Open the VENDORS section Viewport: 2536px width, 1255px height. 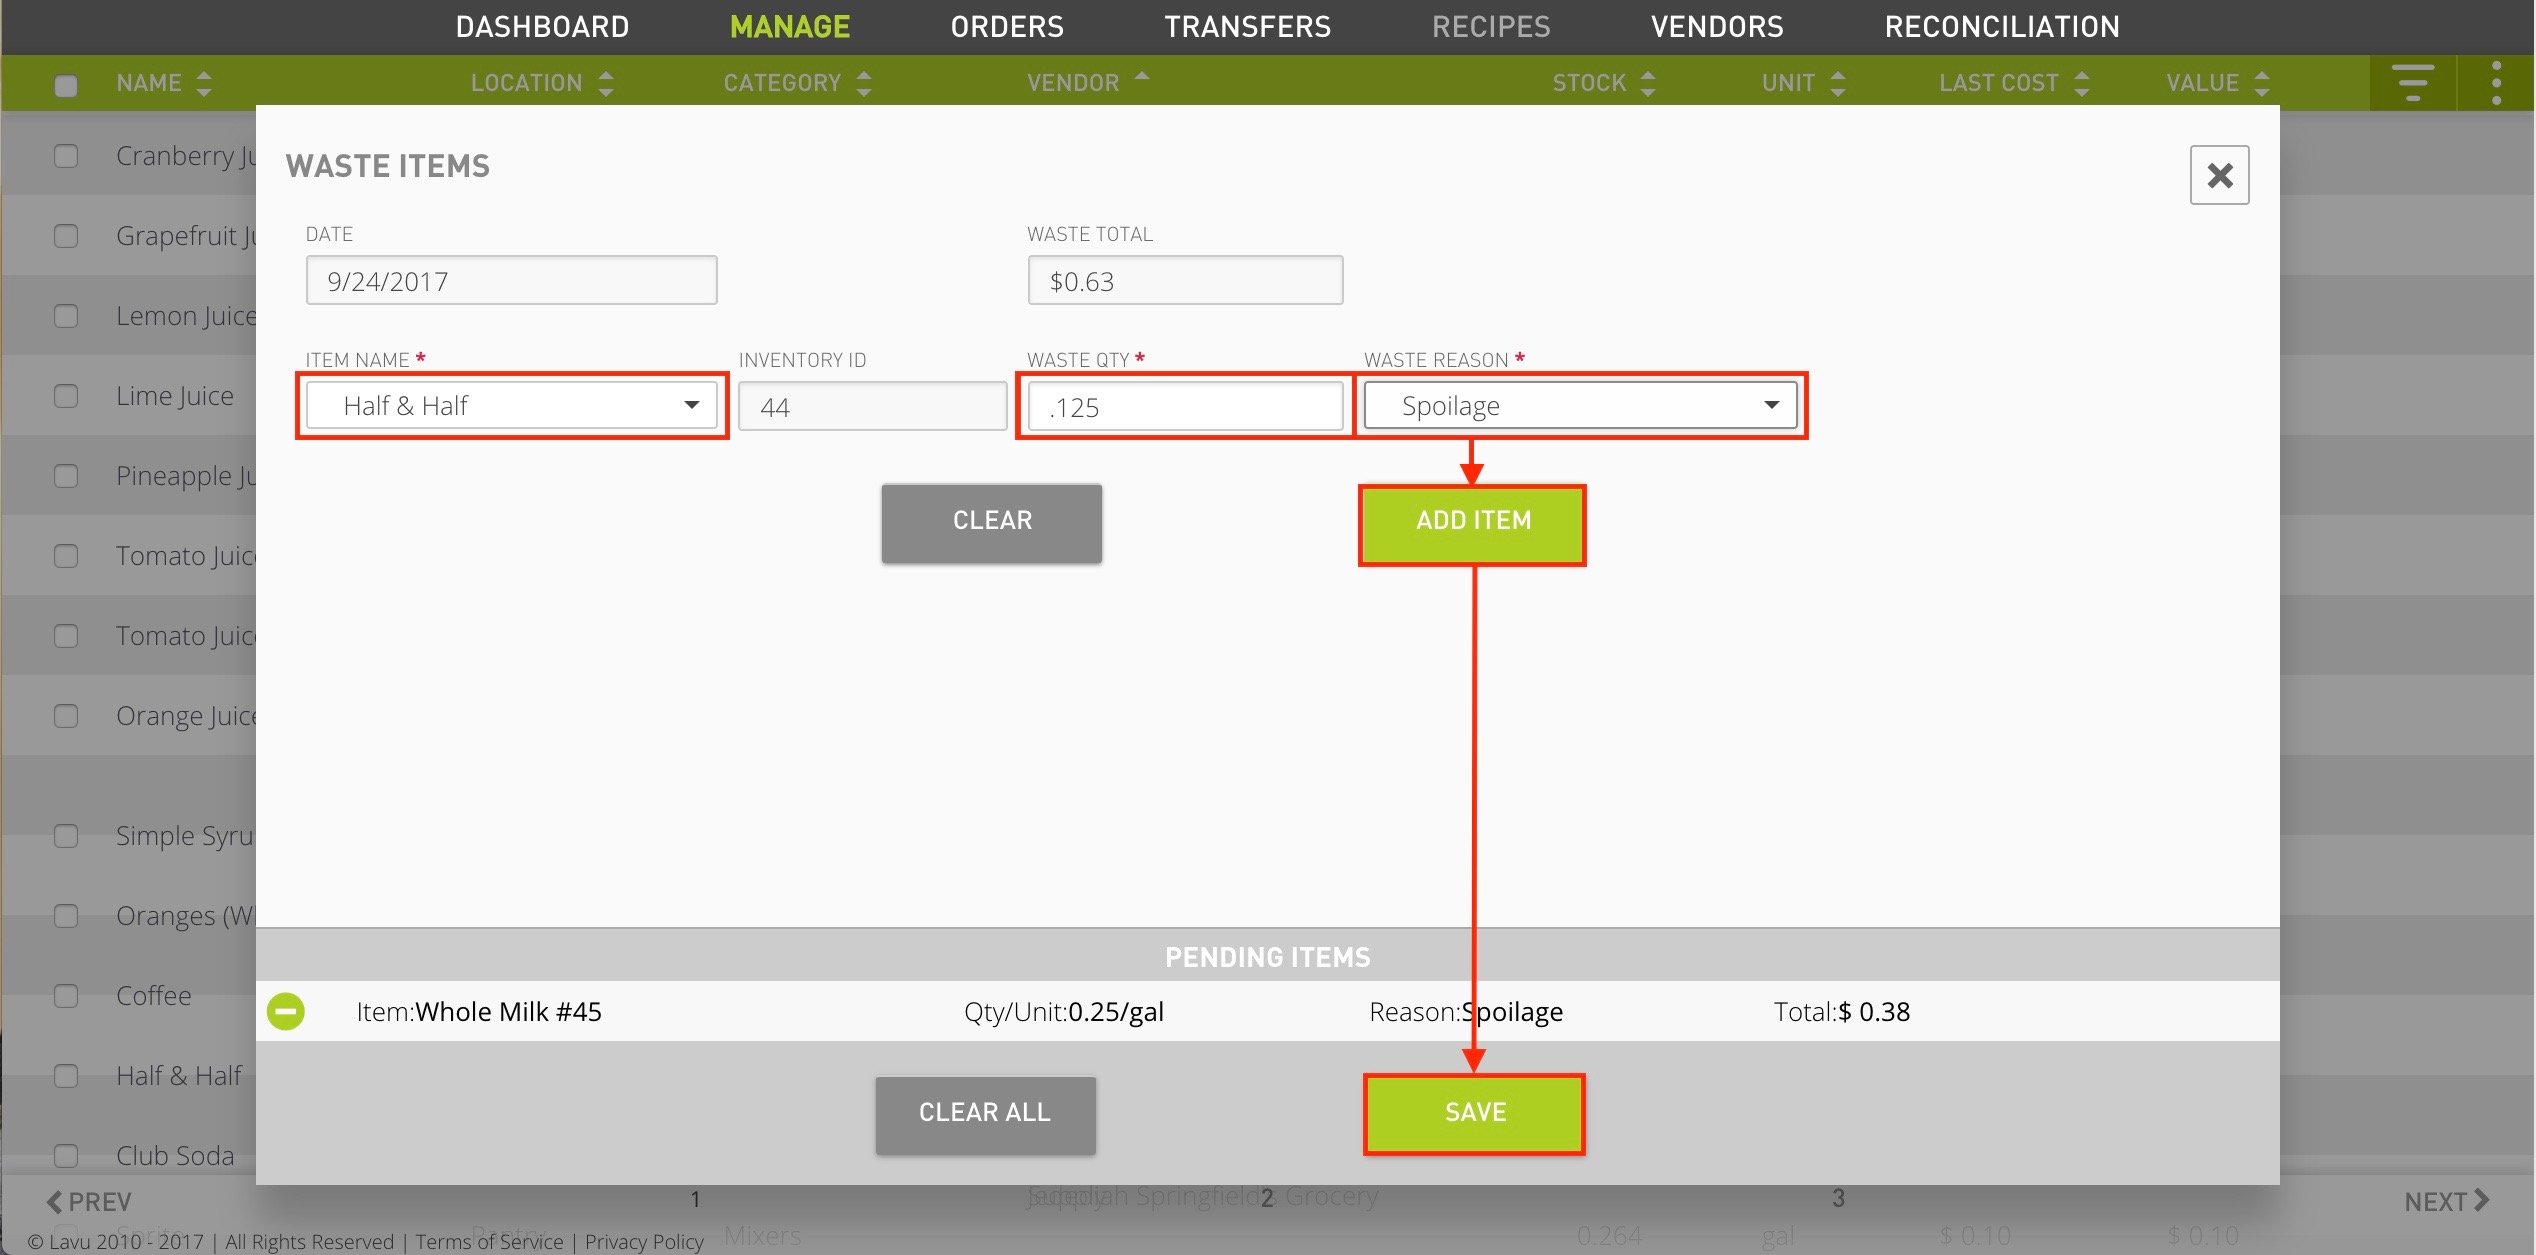[1716, 27]
